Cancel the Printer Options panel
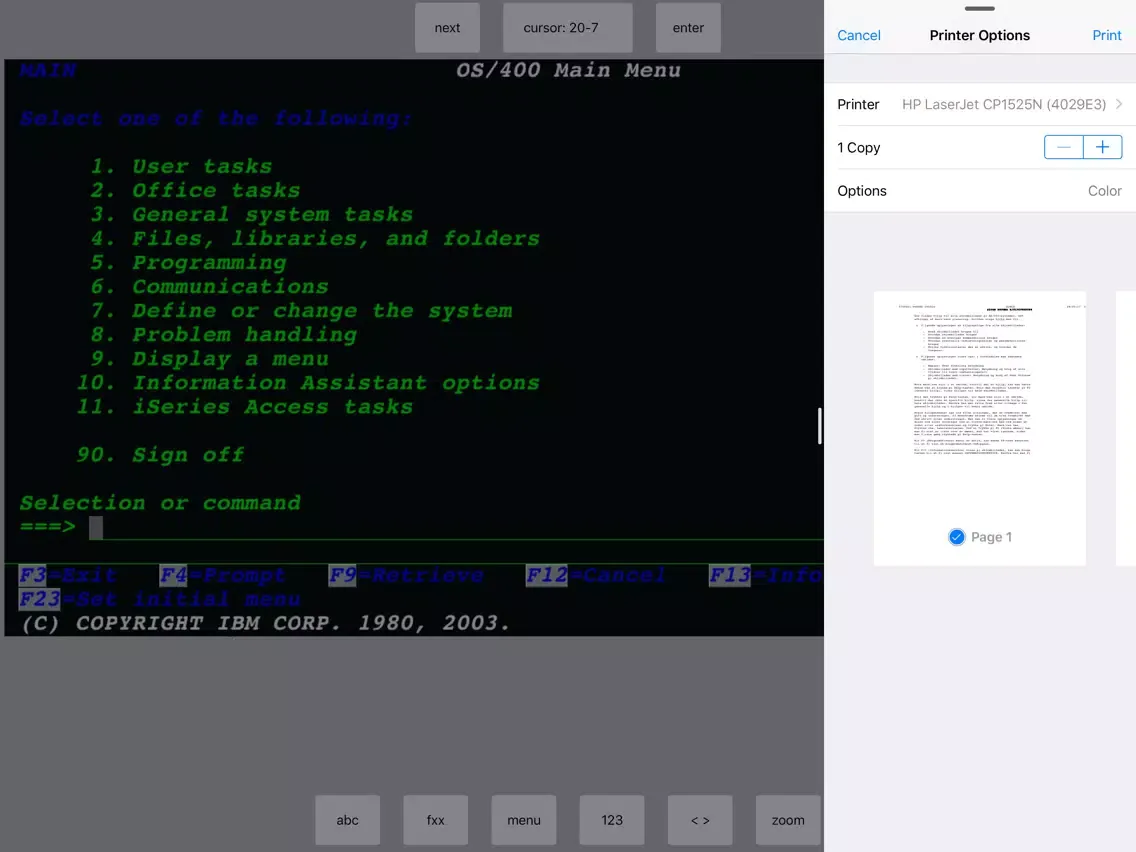This screenshot has width=1136, height=852. pos(858,35)
